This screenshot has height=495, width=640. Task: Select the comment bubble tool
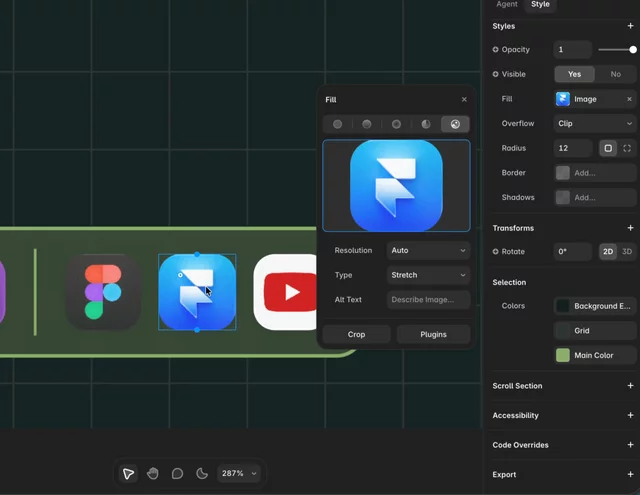point(177,473)
